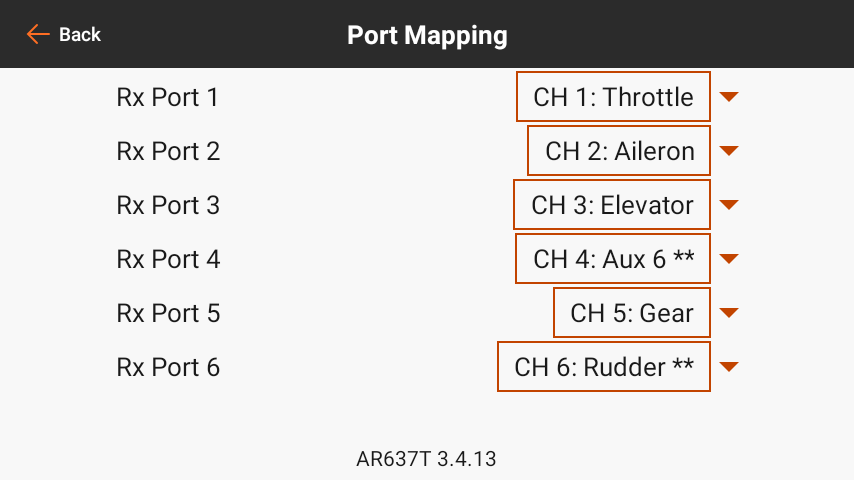Open the CH 6: Rudder dropdown
Image resolution: width=854 pixels, height=480 pixels.
coord(603,367)
